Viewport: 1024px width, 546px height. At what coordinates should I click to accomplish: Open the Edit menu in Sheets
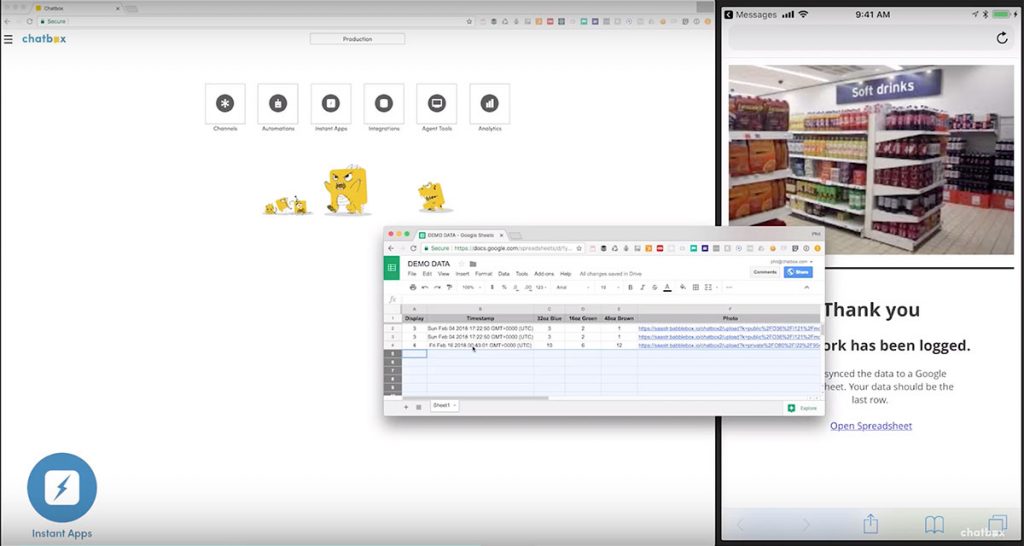427,274
